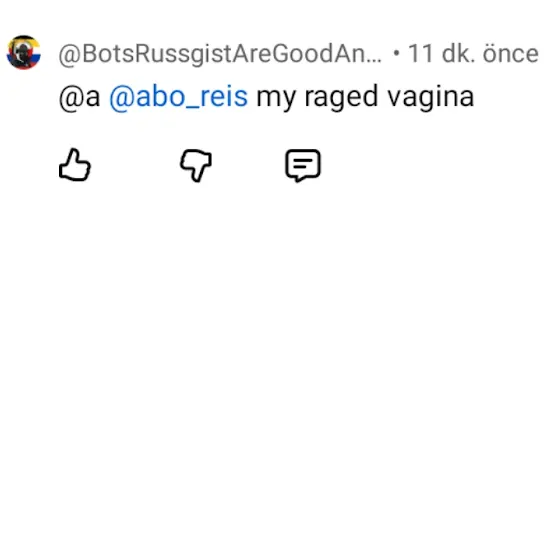Toggle the thumbs down dislike state

(196, 165)
